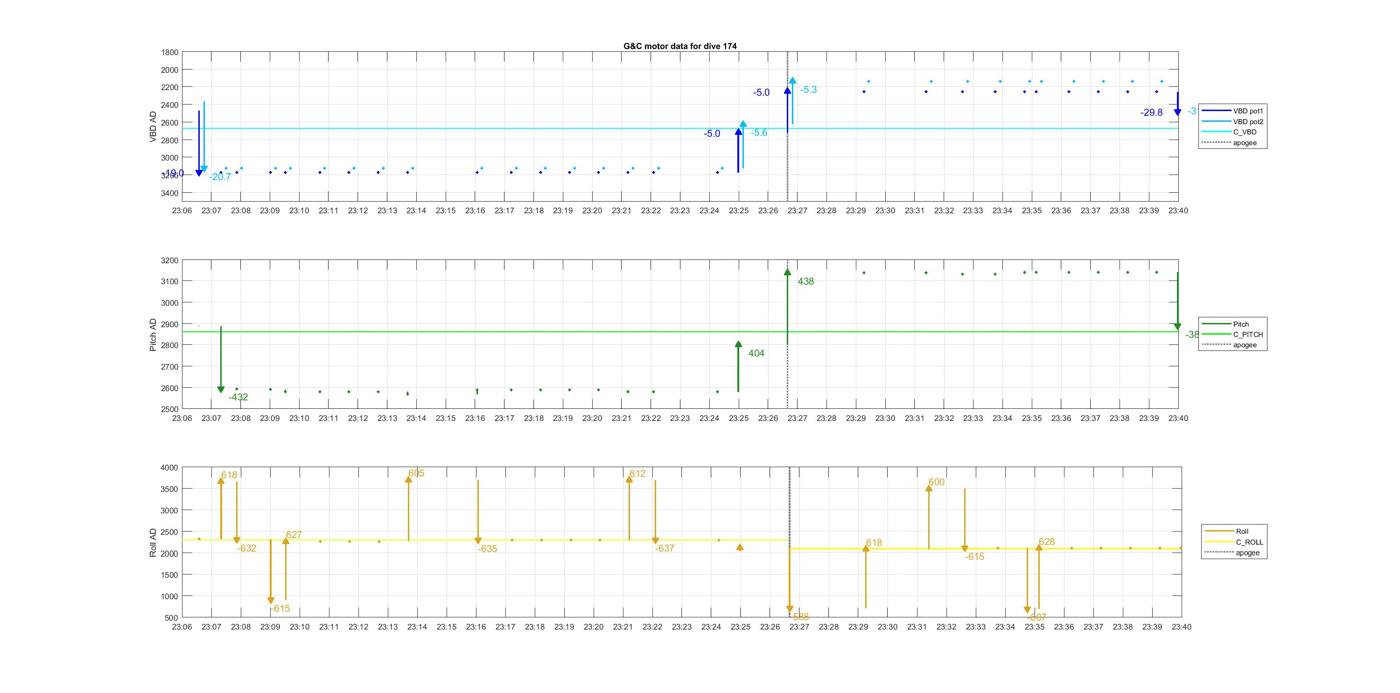Click the "Pitch AD" y-axis label
Screen dimensions: 1400x693
(x=153, y=335)
